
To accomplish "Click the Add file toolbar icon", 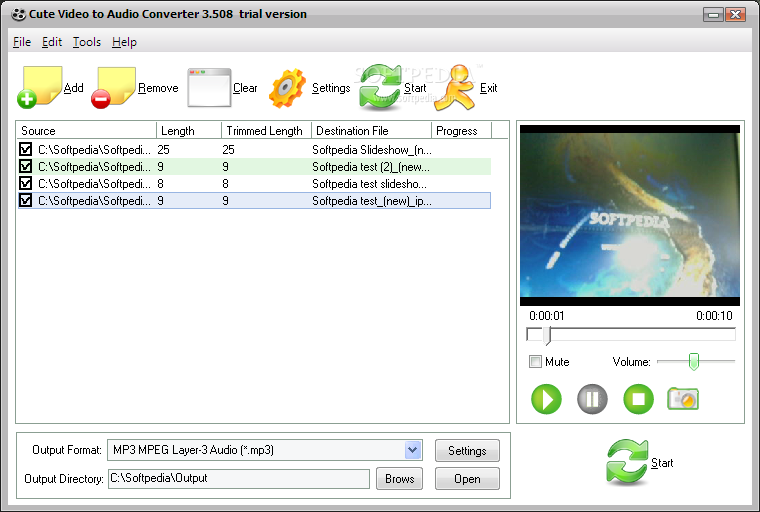I will [x=40, y=87].
